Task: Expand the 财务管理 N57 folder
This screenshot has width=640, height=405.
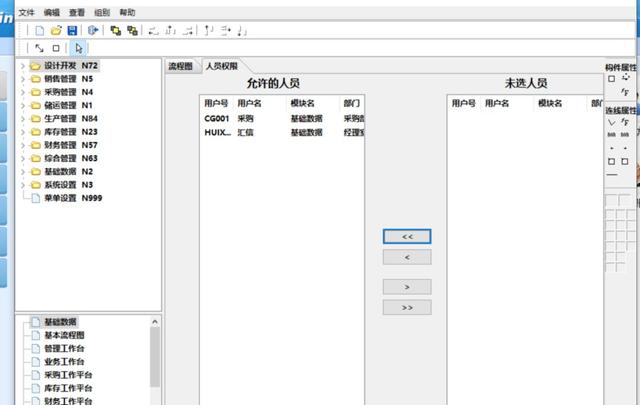Action: click(23, 145)
